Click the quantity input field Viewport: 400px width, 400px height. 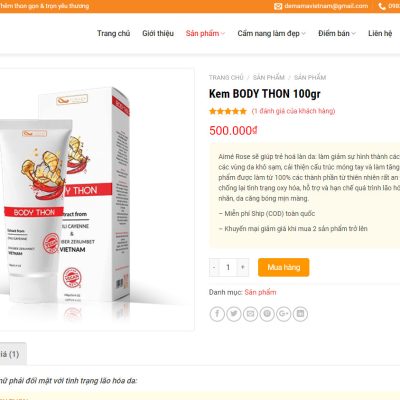pyautogui.click(x=228, y=267)
